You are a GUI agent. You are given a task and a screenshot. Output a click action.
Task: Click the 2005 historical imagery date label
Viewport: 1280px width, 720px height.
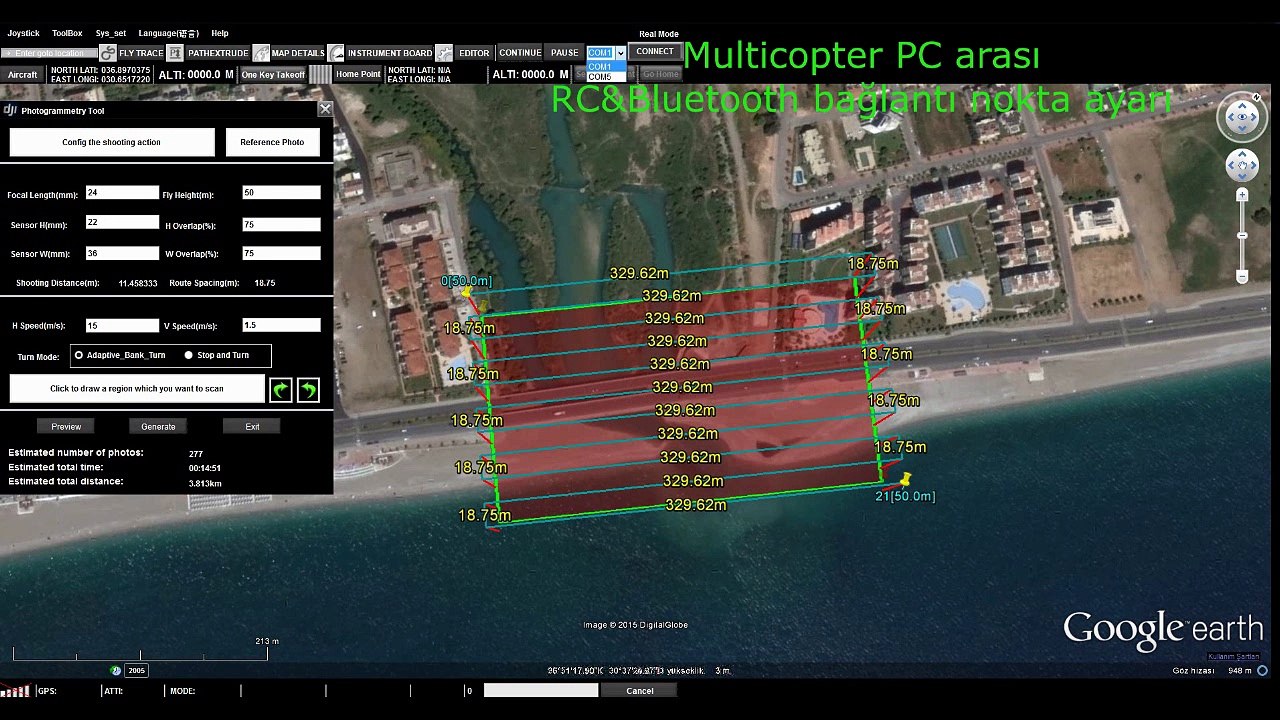click(x=136, y=670)
